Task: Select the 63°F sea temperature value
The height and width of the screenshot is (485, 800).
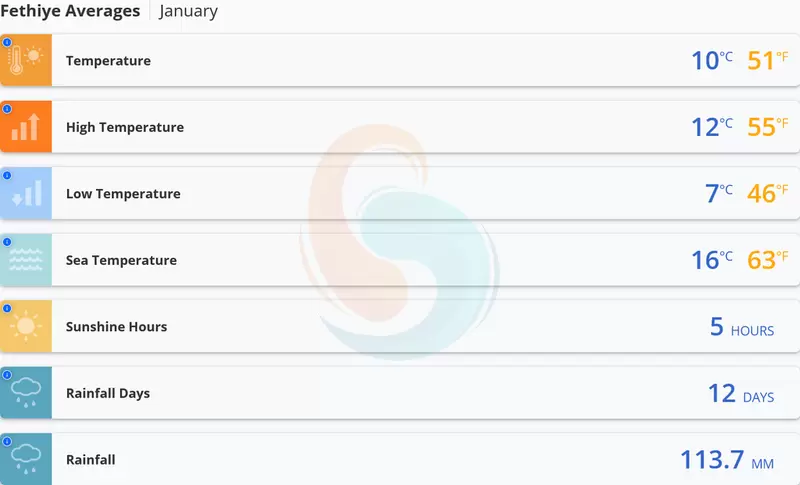Action: 767,260
